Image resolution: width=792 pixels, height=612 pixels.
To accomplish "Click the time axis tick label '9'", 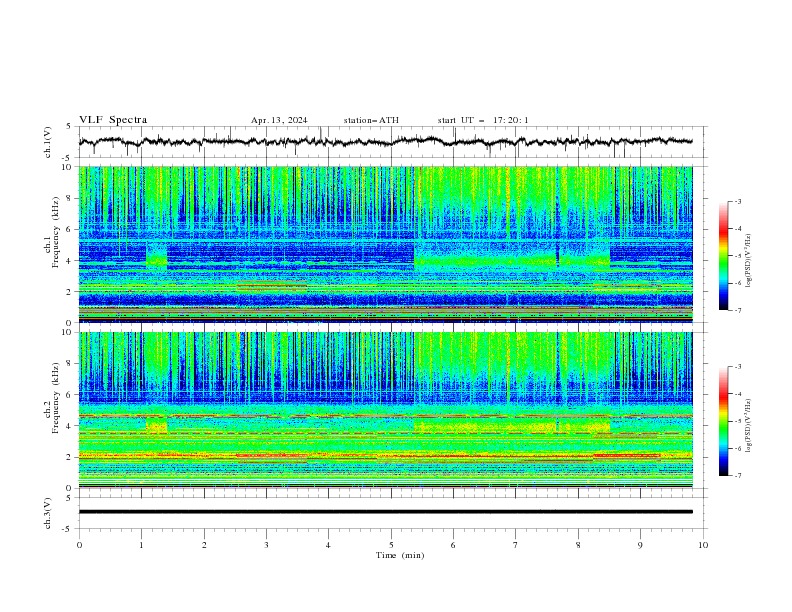I will pos(640,545).
